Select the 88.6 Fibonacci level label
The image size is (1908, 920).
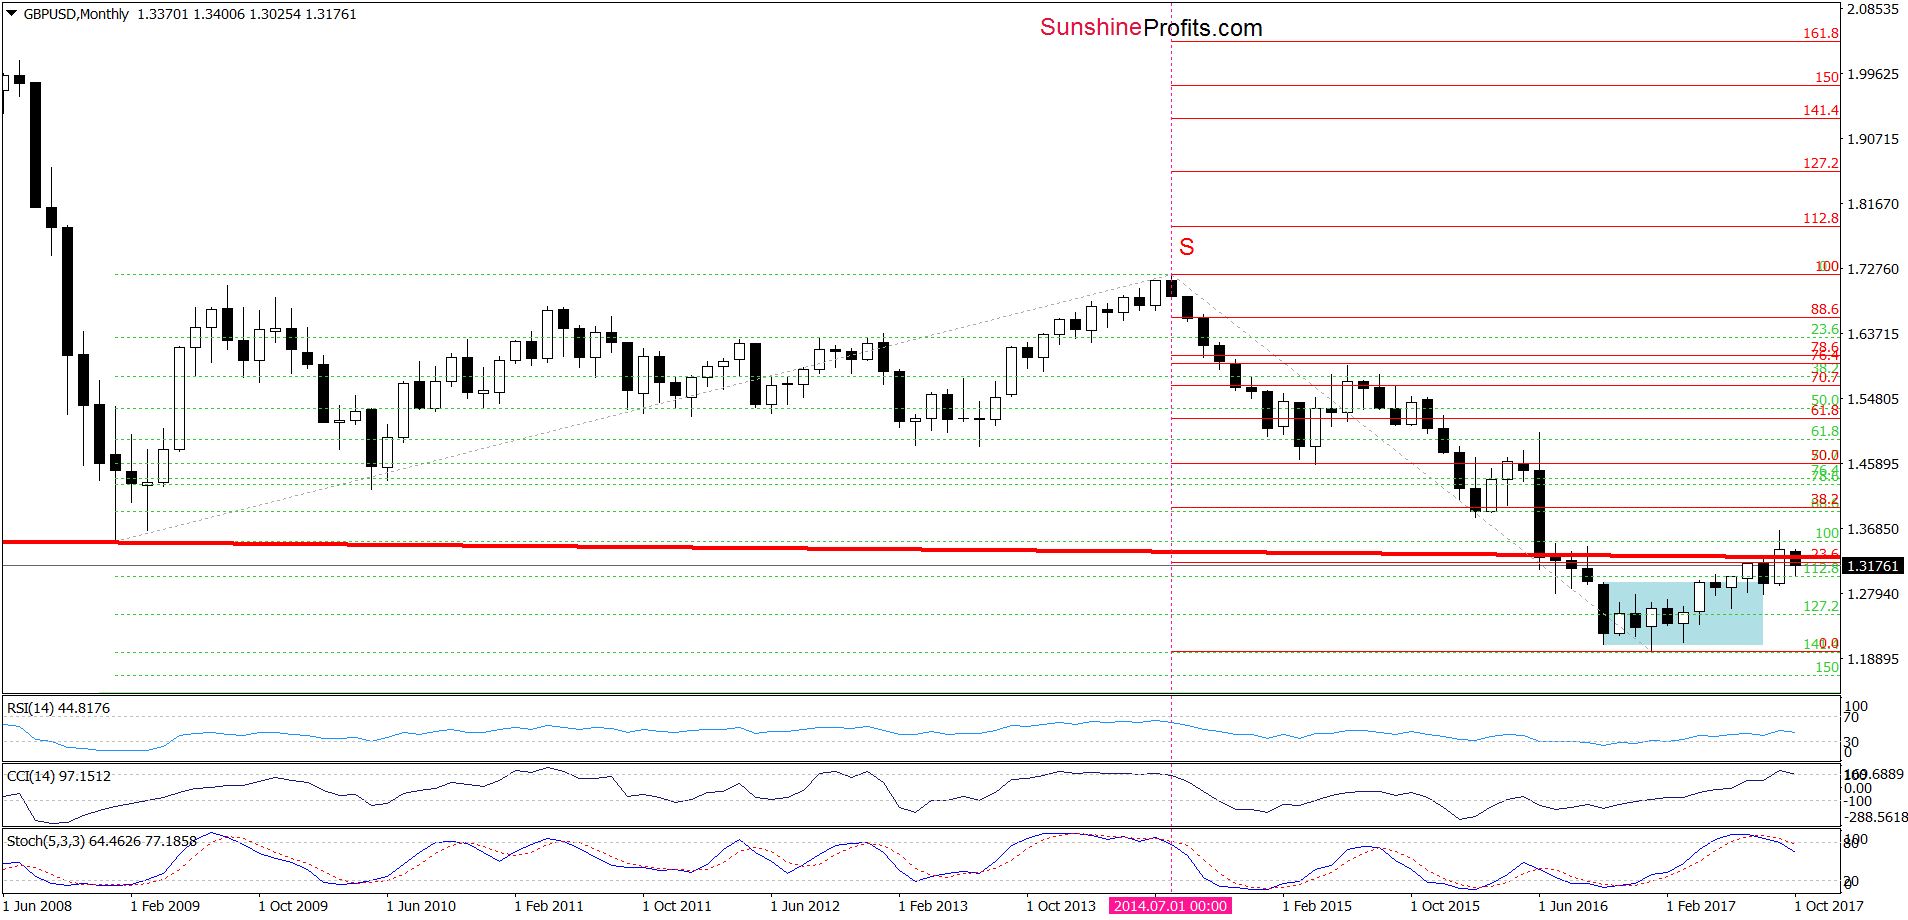coord(1824,309)
